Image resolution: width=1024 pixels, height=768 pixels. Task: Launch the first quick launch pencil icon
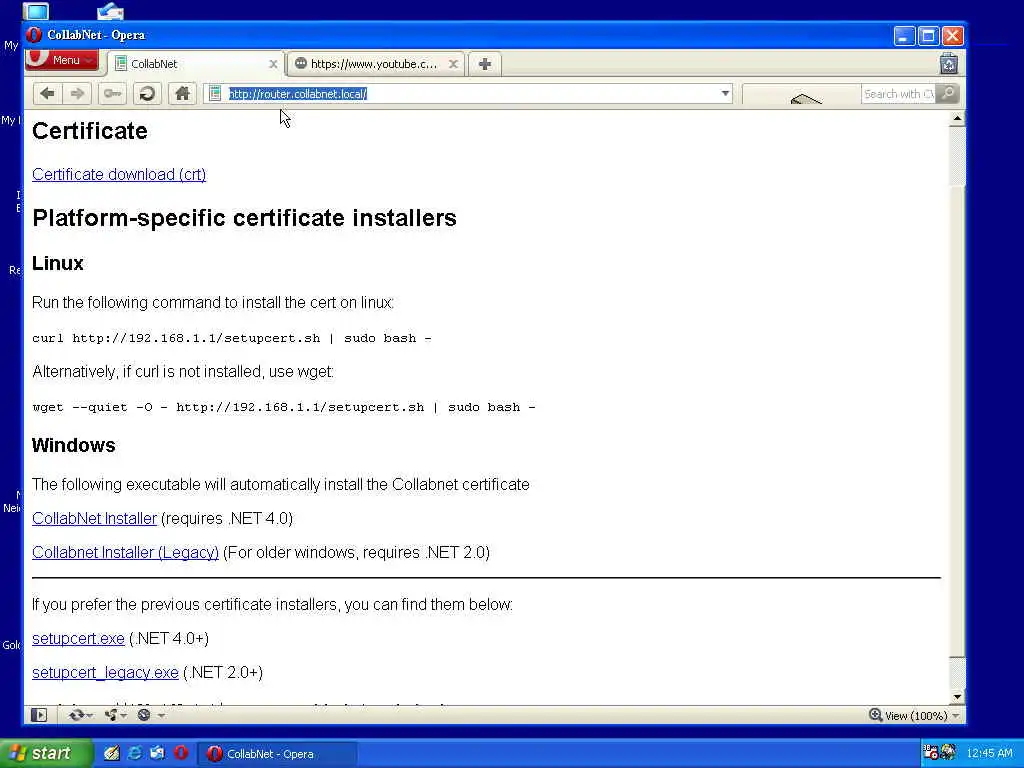click(112, 754)
